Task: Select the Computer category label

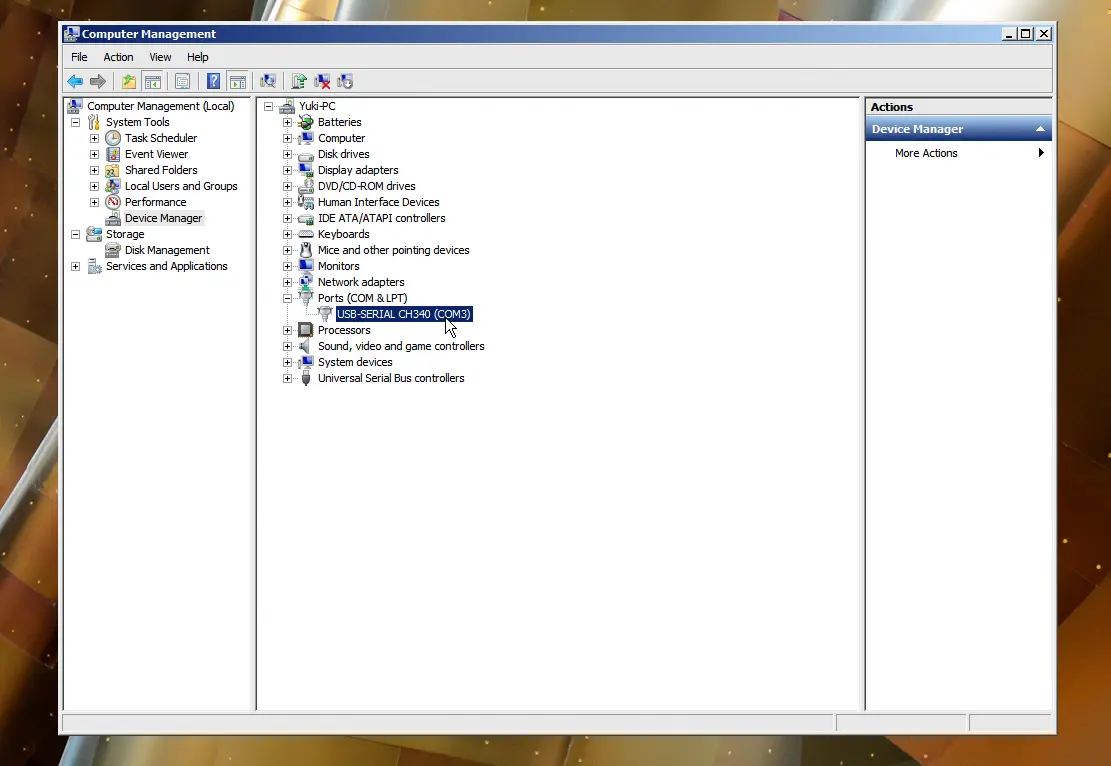Action: [x=342, y=138]
